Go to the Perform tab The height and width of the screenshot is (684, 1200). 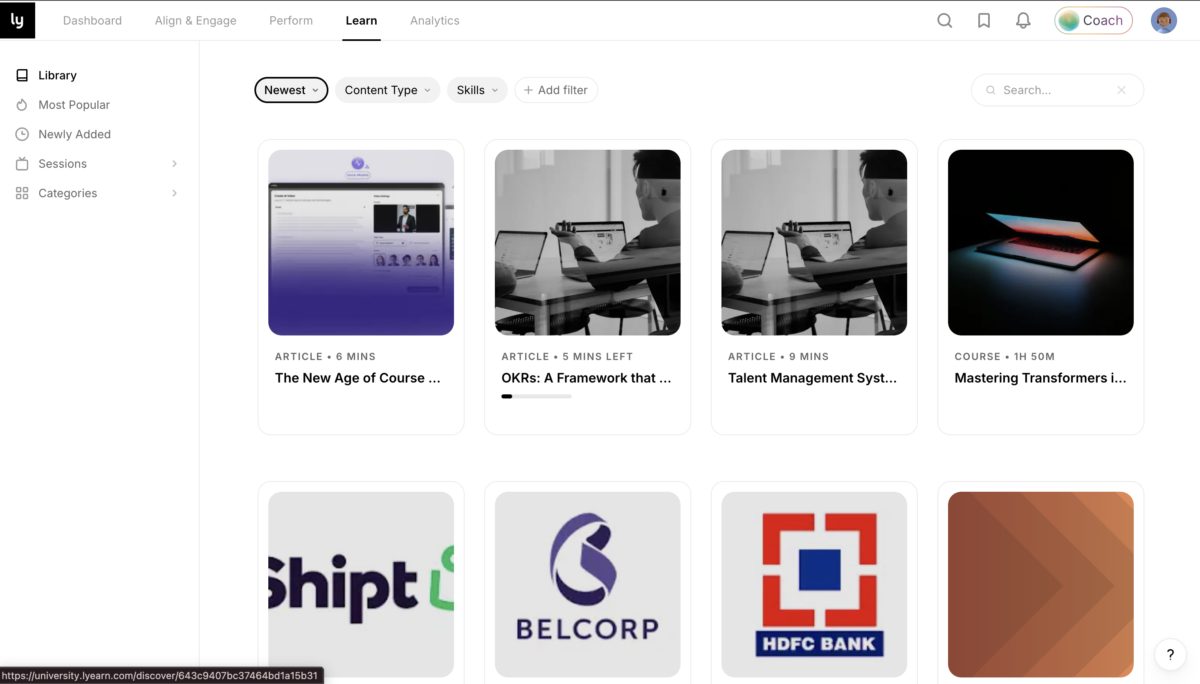[x=291, y=20]
